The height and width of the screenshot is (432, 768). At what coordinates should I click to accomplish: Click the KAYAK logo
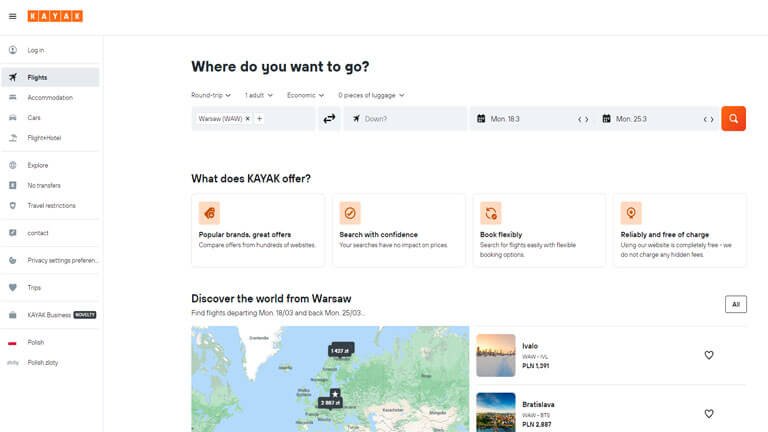[56, 16]
